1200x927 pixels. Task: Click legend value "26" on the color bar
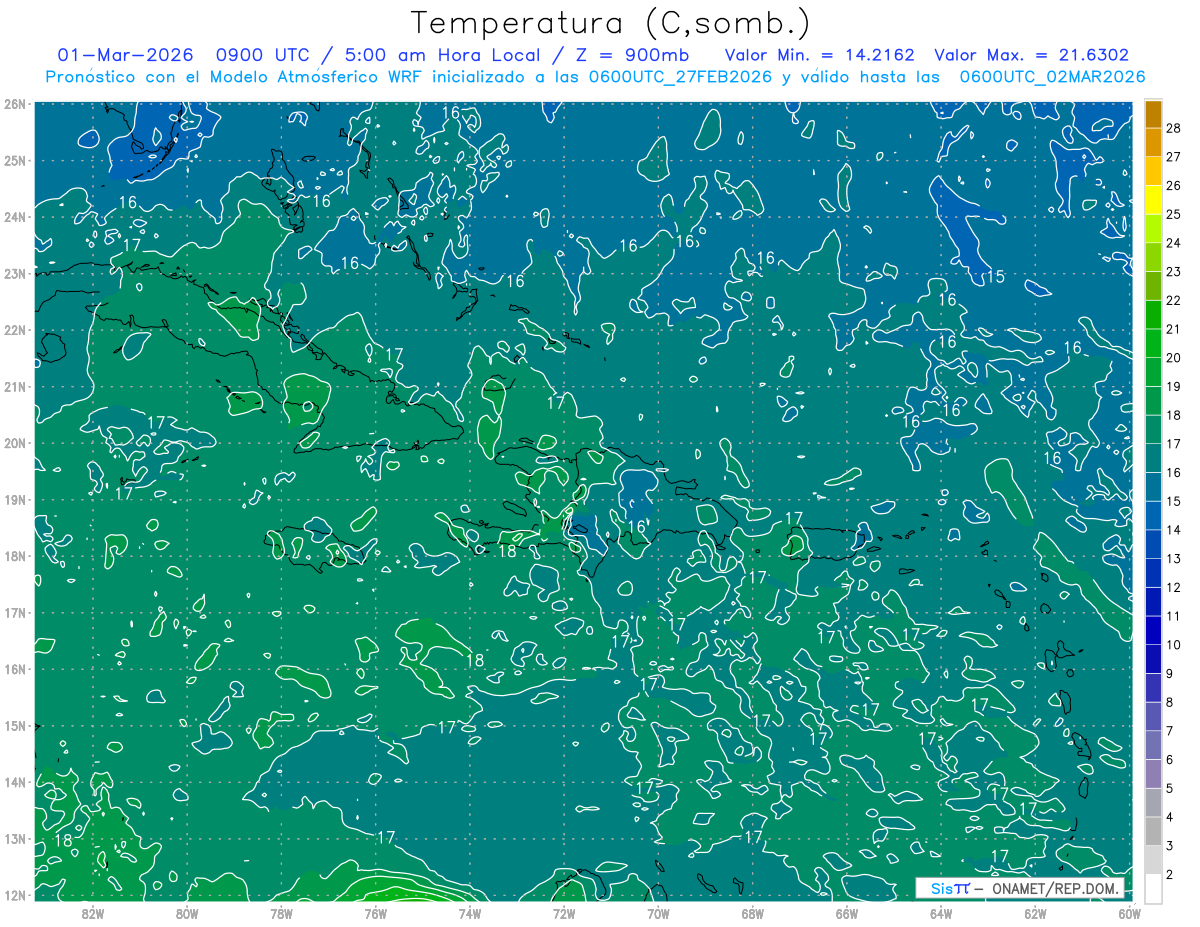[1173, 185]
